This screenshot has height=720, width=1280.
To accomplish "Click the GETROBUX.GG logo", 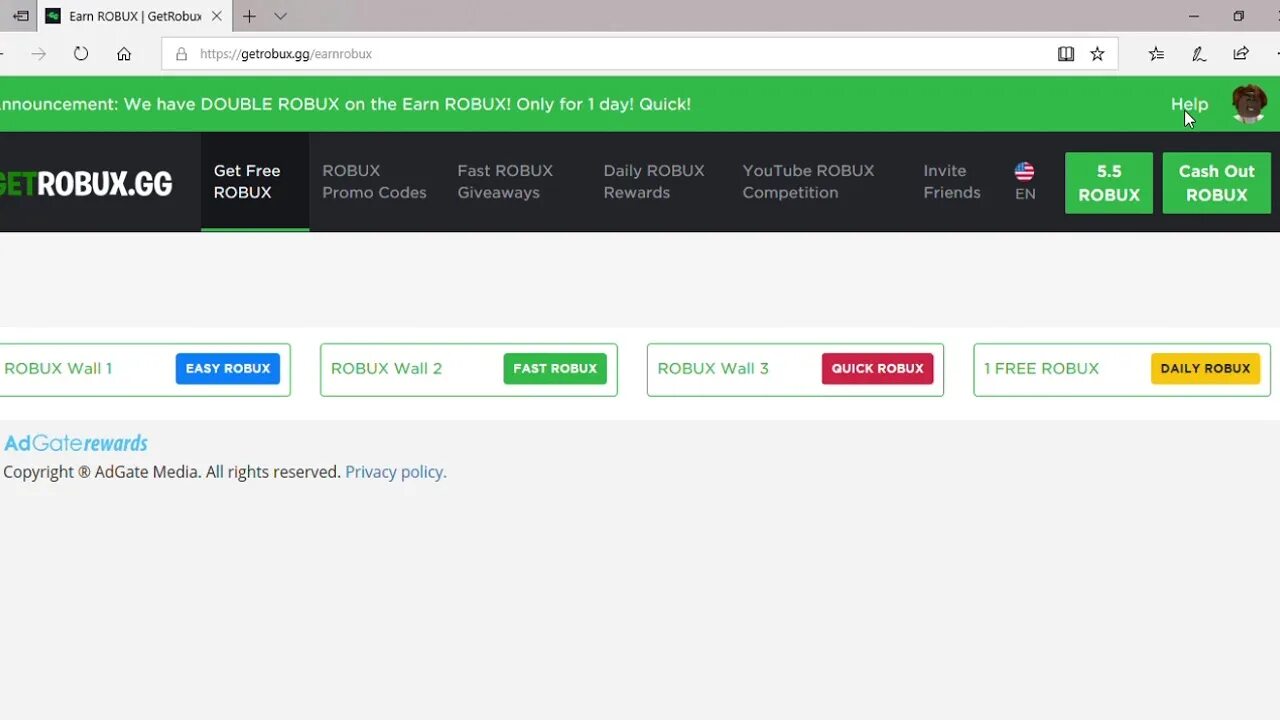I will tap(86, 183).
